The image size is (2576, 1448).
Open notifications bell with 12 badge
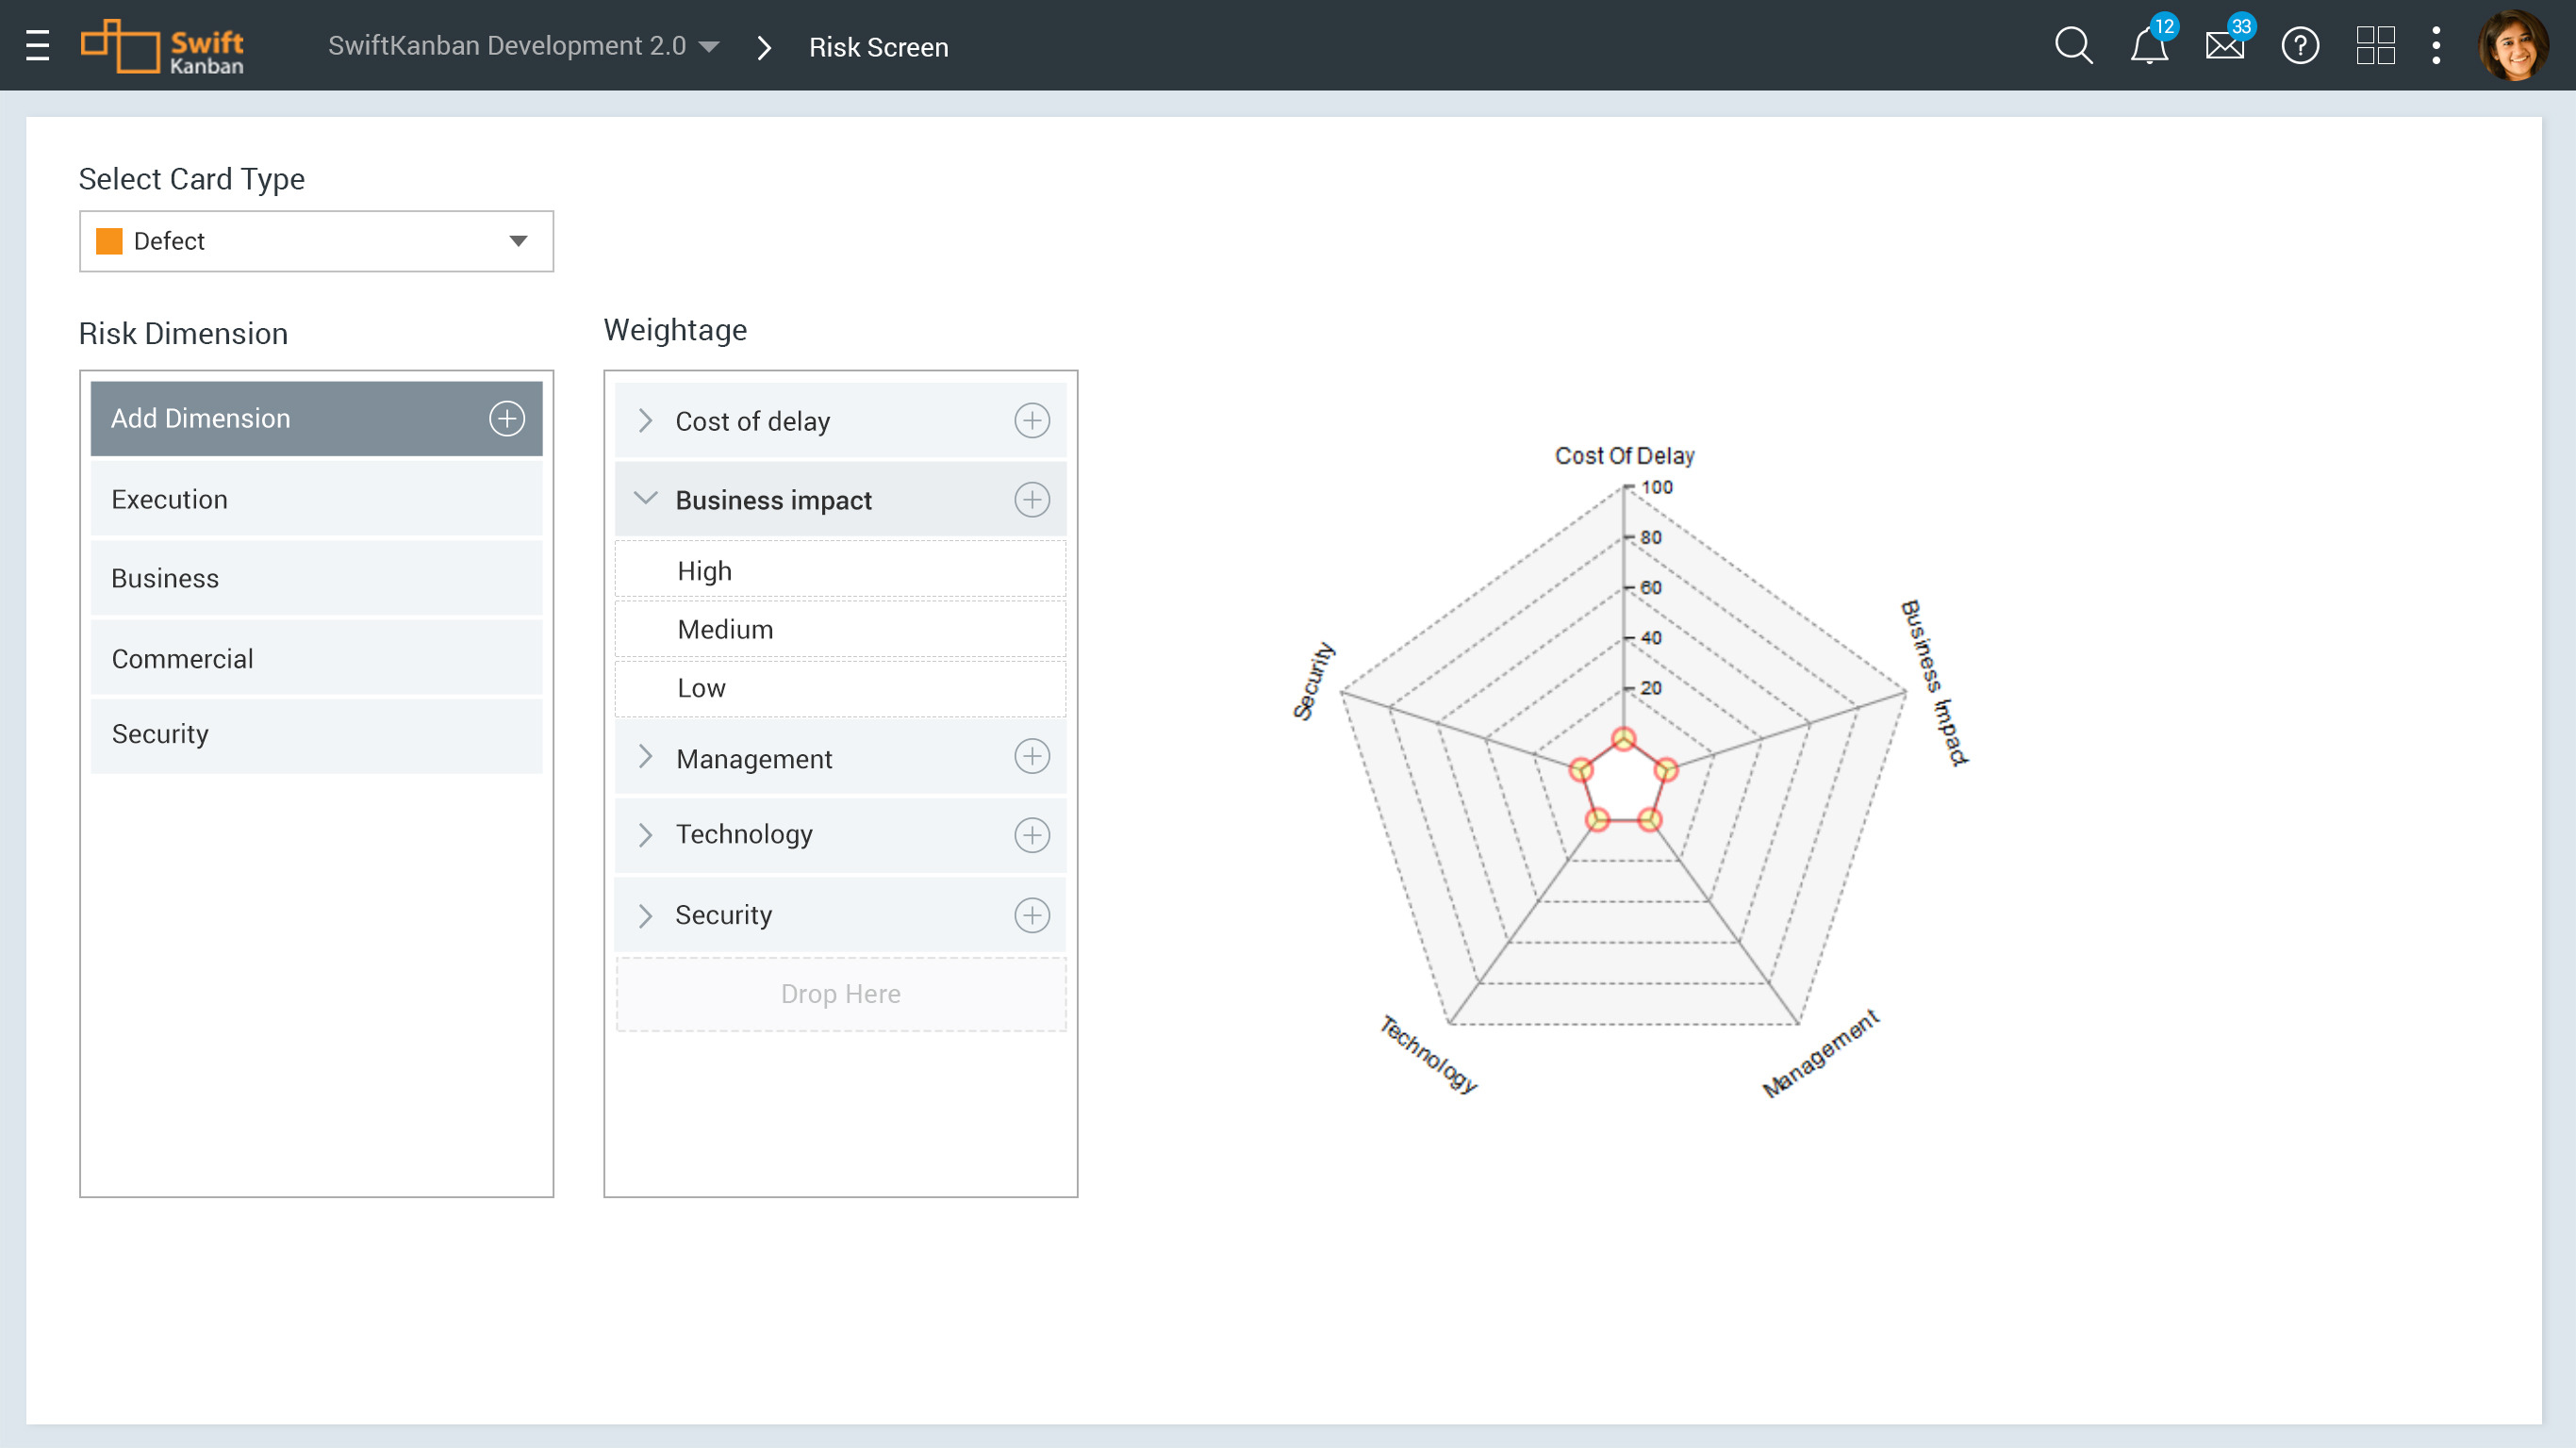2148,46
